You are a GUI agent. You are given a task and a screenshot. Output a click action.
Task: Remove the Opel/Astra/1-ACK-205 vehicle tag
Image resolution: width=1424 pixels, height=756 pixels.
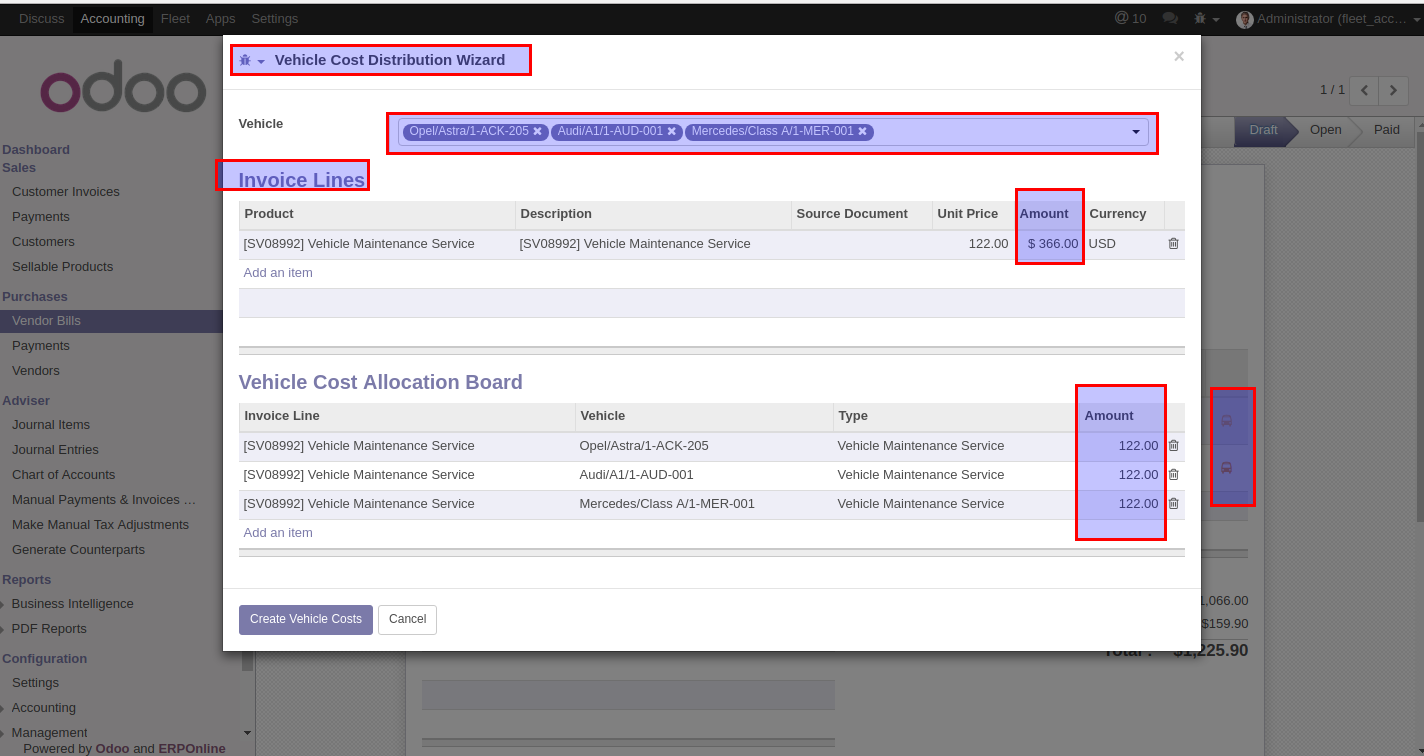pyautogui.click(x=537, y=131)
